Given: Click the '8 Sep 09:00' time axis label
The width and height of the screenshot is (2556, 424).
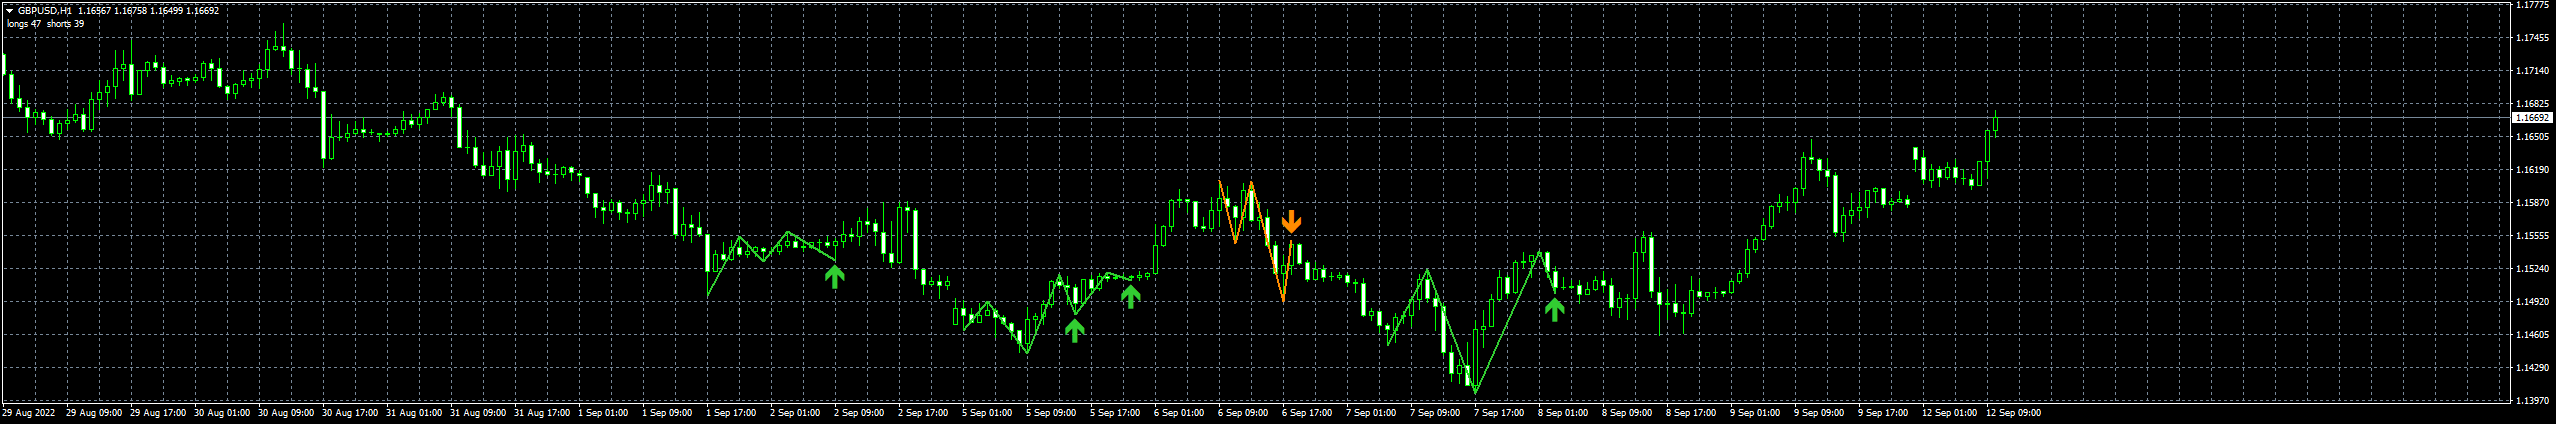Looking at the screenshot, I should click(x=1628, y=413).
